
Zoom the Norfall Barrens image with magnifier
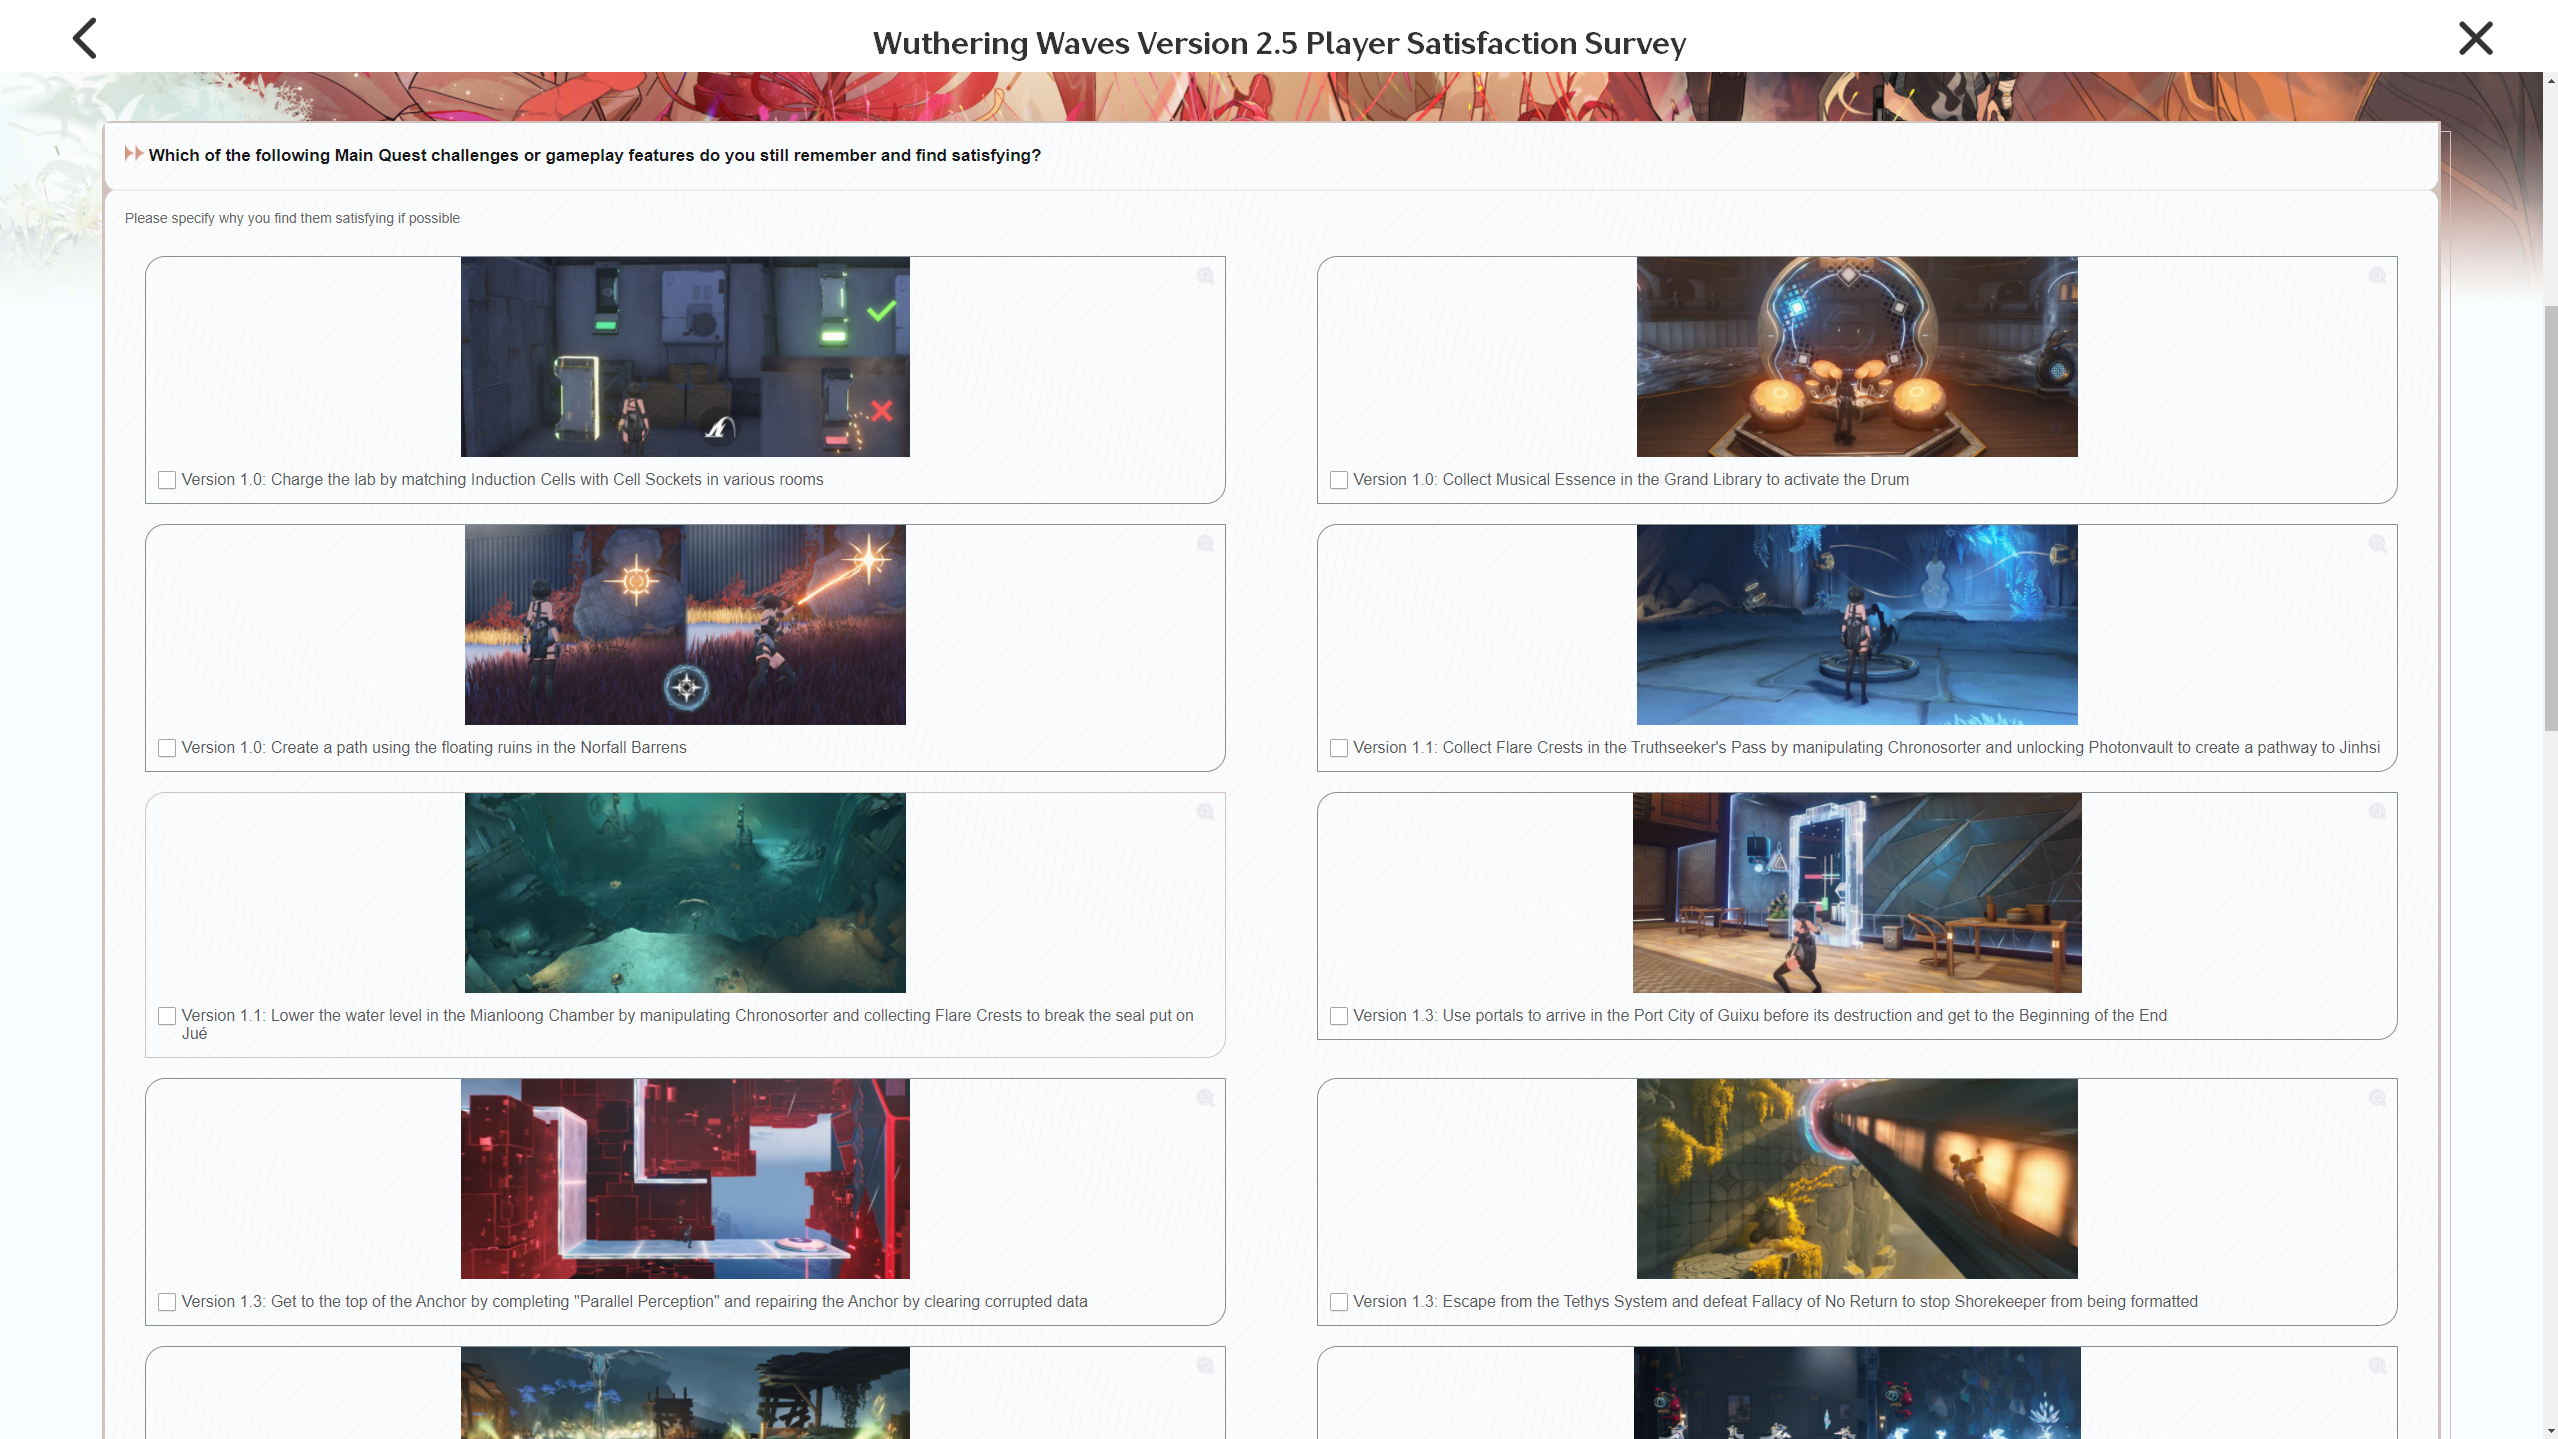(1205, 544)
